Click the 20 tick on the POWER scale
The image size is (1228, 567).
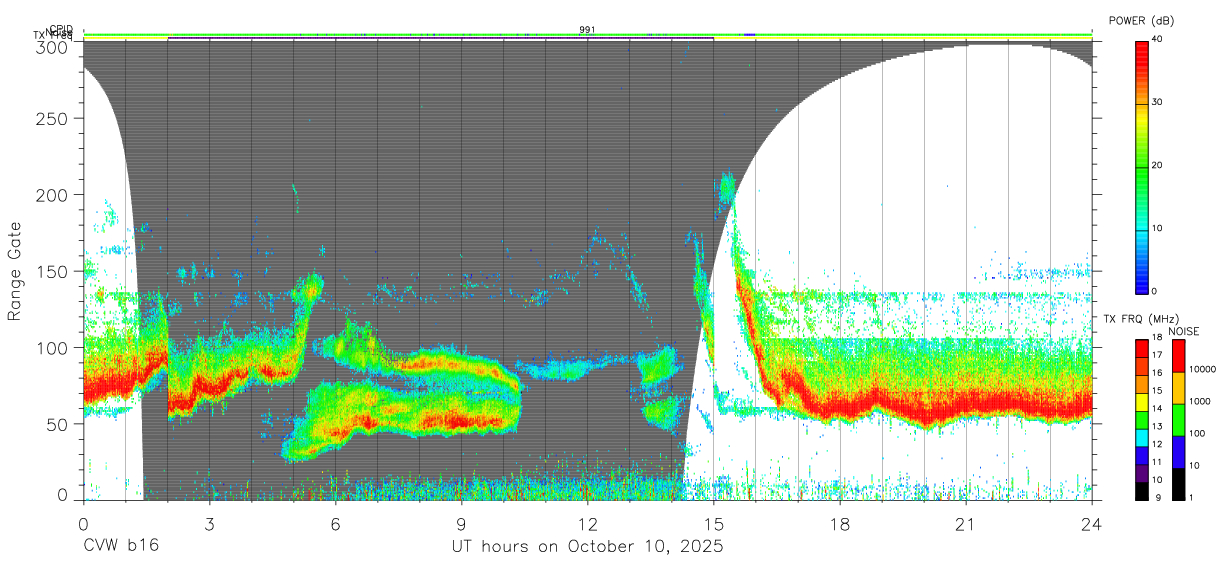(x=1157, y=166)
